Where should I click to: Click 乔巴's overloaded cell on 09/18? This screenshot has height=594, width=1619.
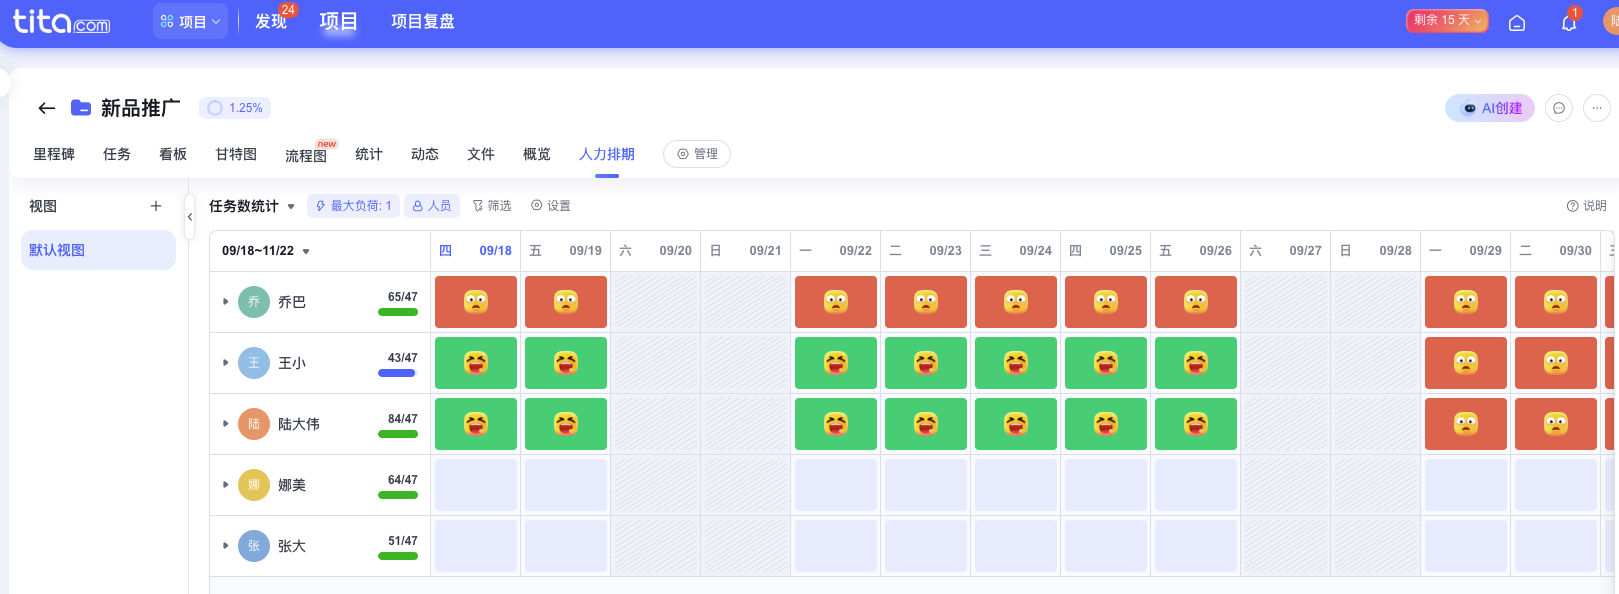point(476,302)
